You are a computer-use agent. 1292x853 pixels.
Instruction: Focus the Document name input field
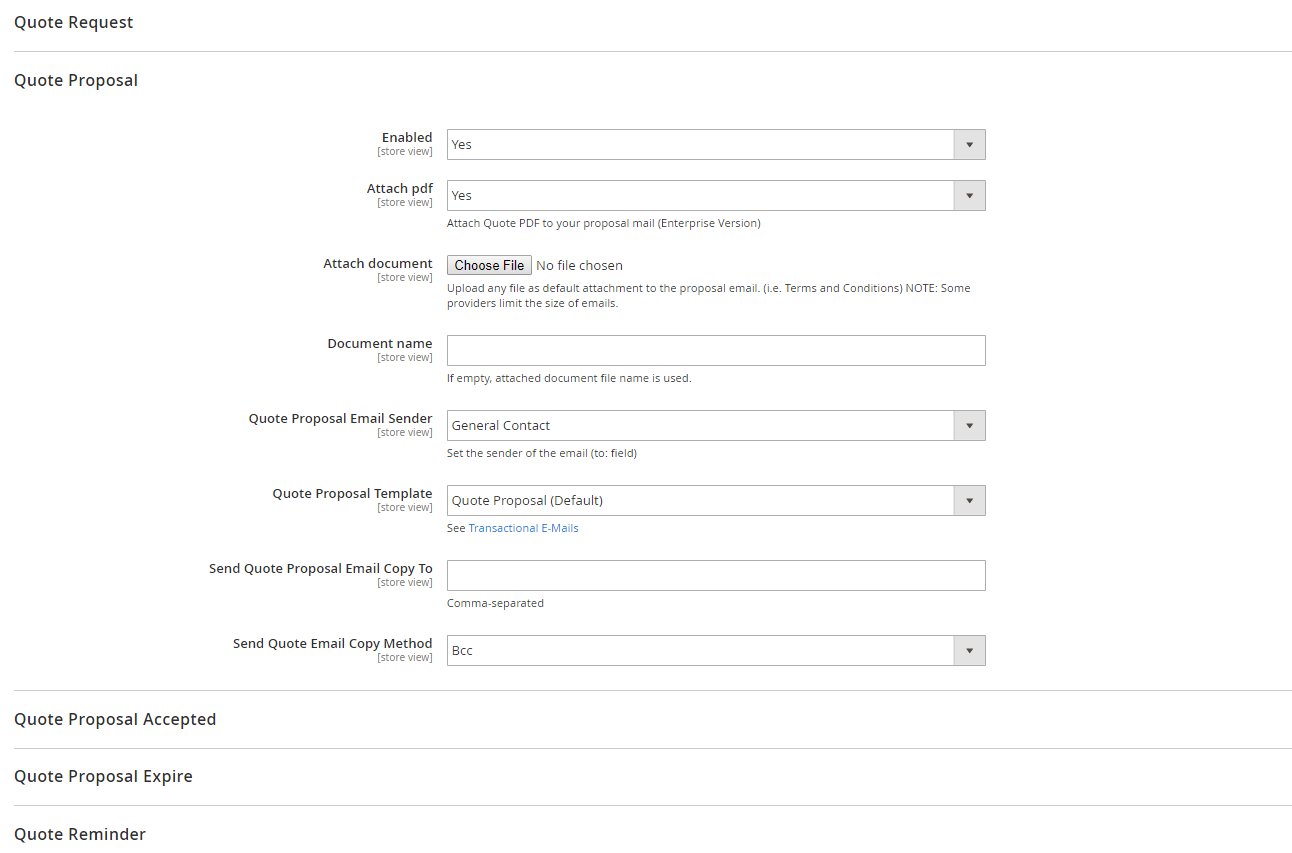tap(716, 350)
